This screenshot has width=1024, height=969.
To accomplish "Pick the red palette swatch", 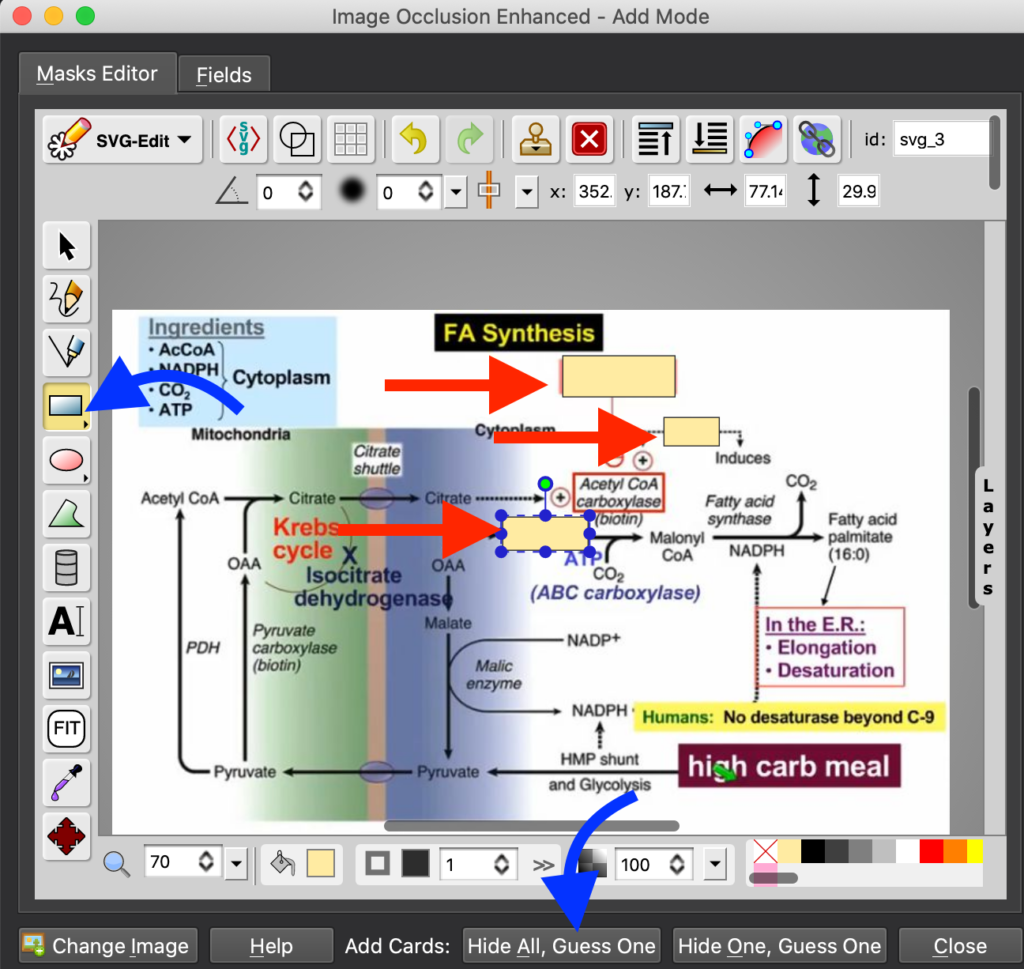I will pyautogui.click(x=931, y=851).
